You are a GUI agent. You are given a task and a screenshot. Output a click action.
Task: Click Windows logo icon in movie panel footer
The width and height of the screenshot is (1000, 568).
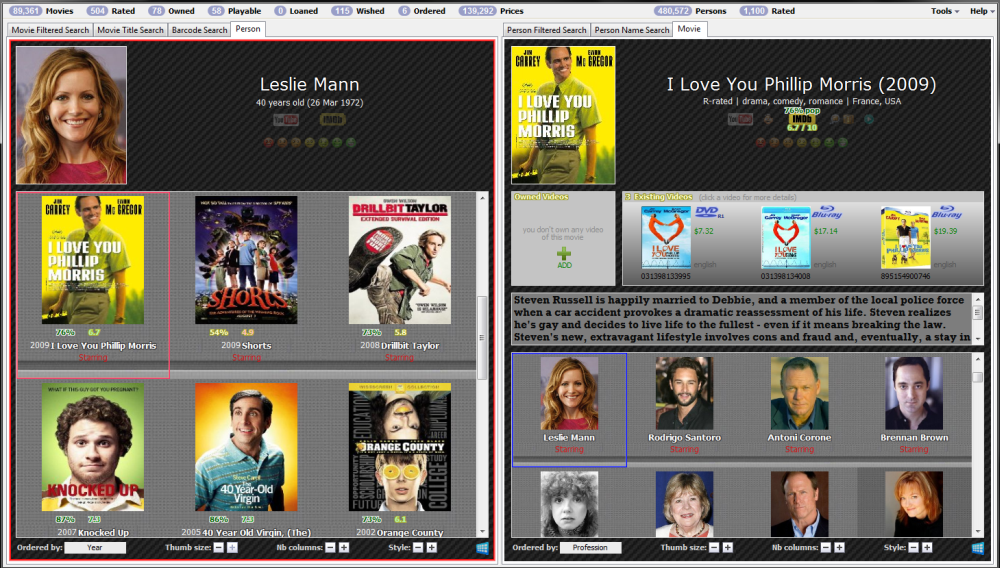click(978, 548)
